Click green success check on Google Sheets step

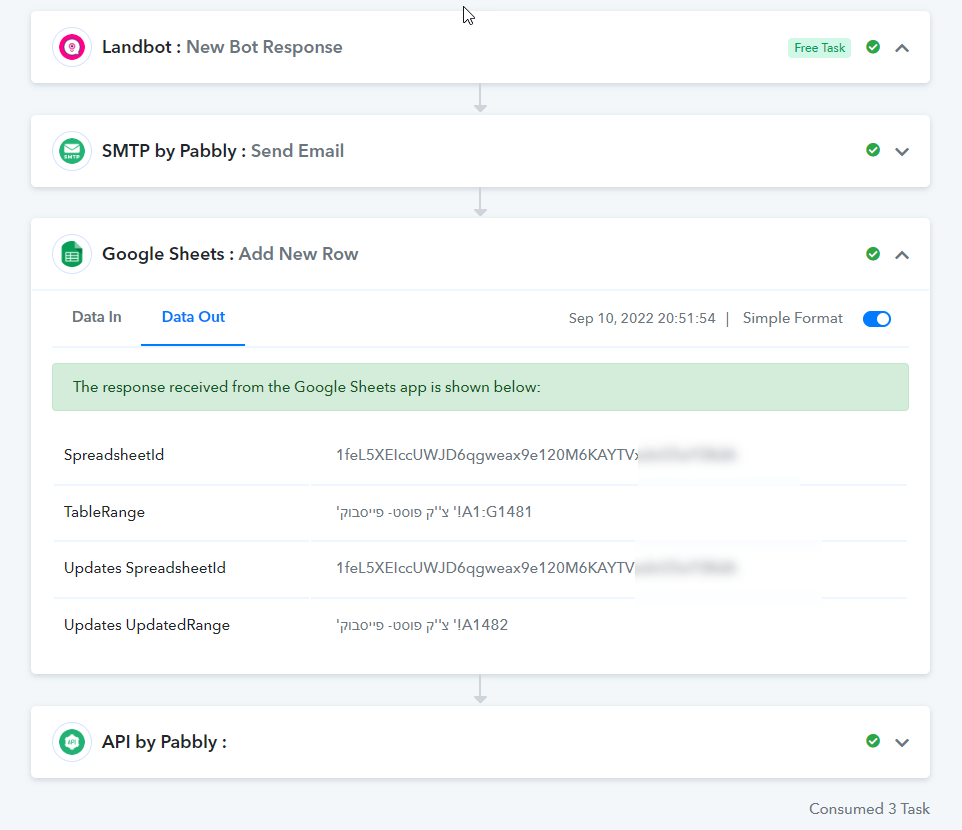point(873,254)
